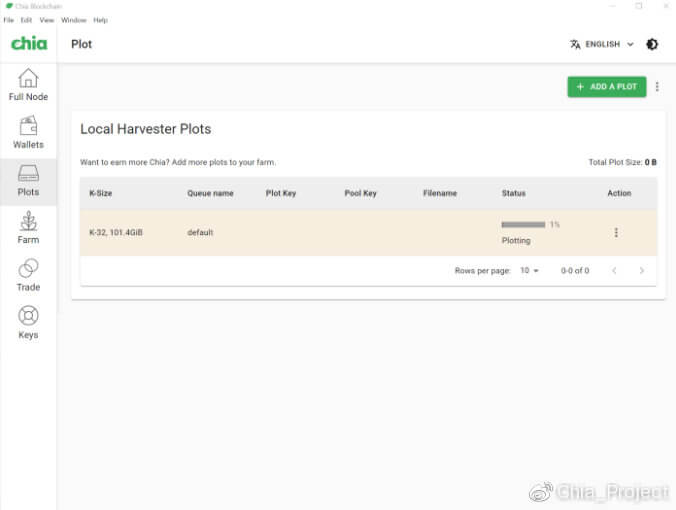Open the Trade section
This screenshot has width=676, height=510.
[x=28, y=275]
